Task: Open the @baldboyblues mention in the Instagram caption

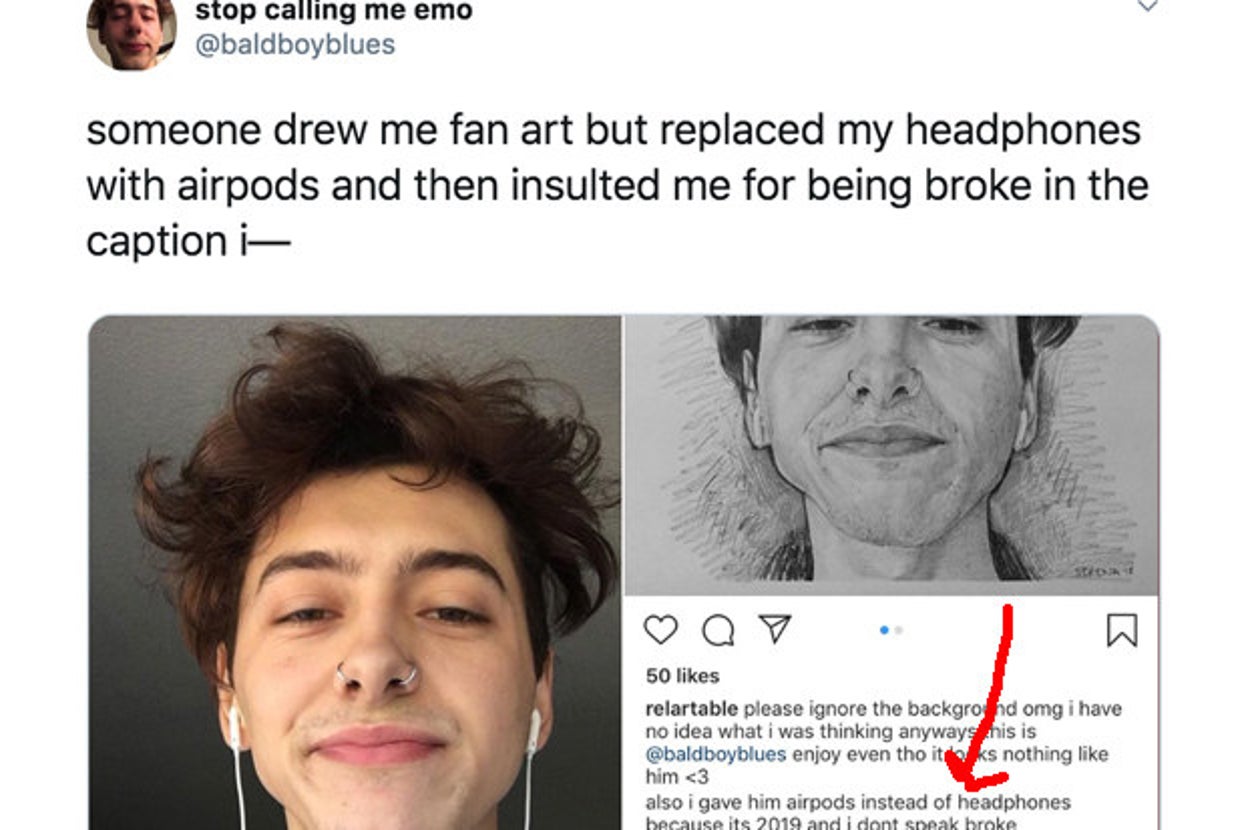Action: (x=716, y=754)
